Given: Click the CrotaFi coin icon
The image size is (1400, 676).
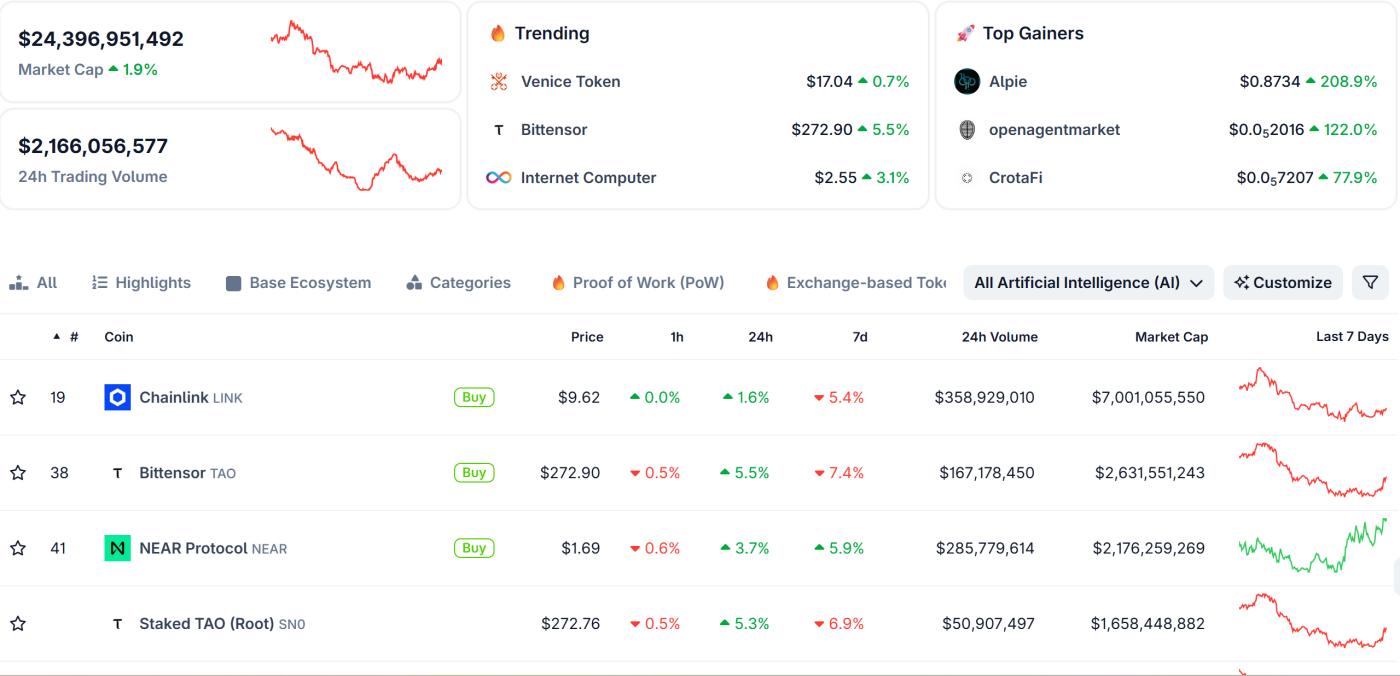Looking at the screenshot, I should coord(967,178).
